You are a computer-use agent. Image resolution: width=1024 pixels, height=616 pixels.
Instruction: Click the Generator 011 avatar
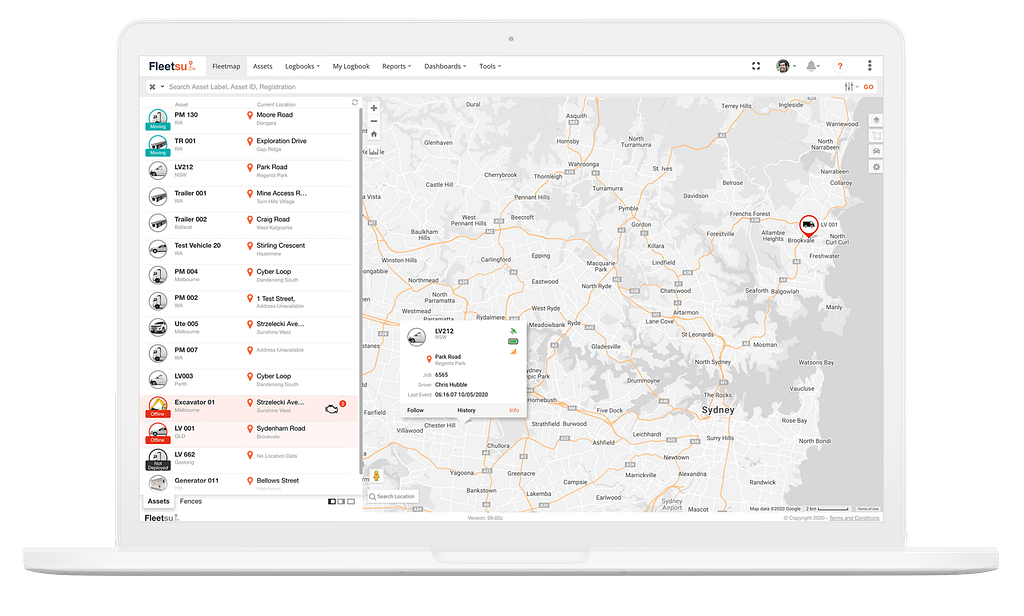[157, 483]
